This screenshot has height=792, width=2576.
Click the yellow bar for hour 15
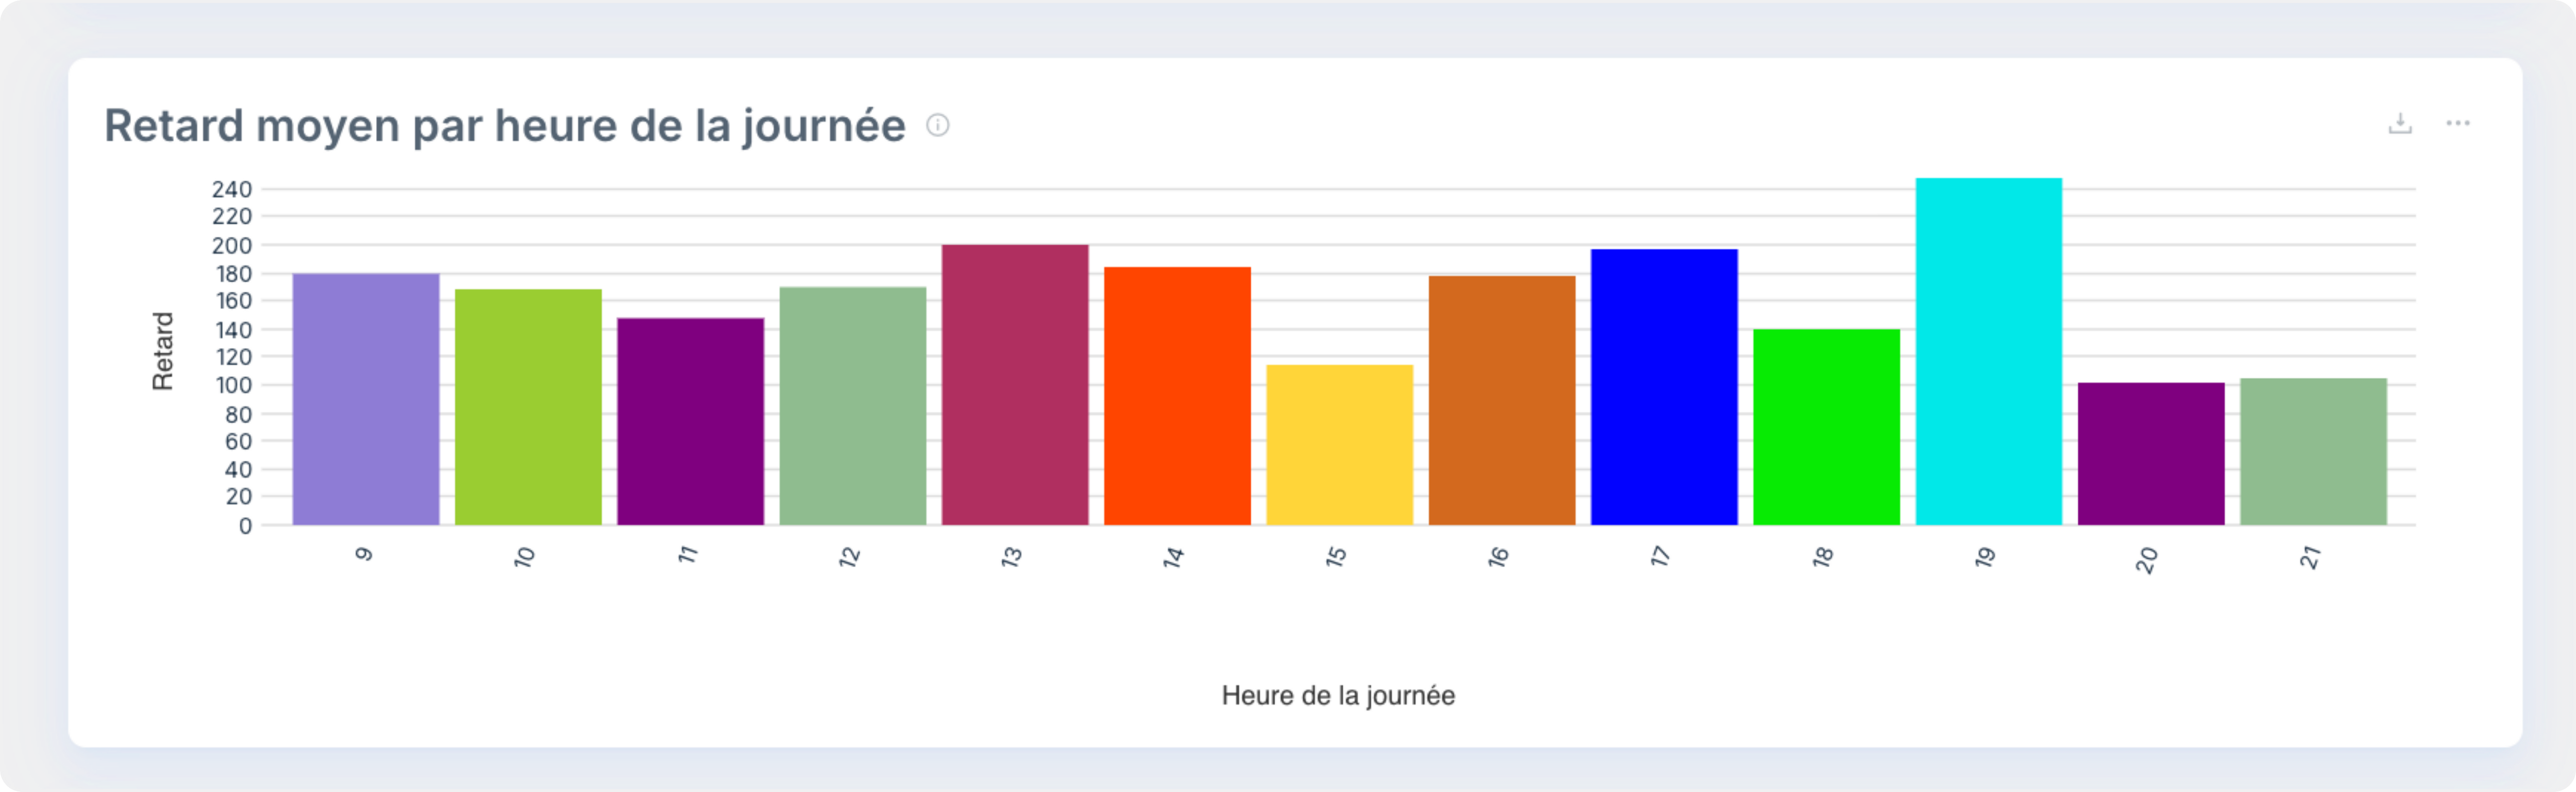click(1339, 445)
